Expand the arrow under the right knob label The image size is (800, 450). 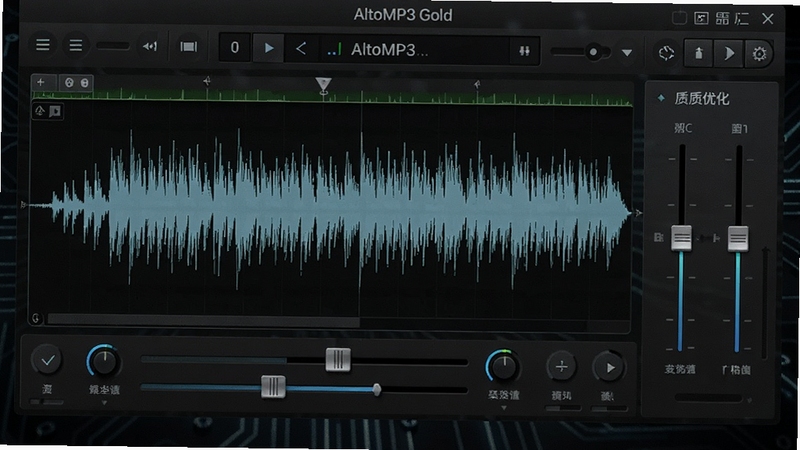(x=504, y=408)
